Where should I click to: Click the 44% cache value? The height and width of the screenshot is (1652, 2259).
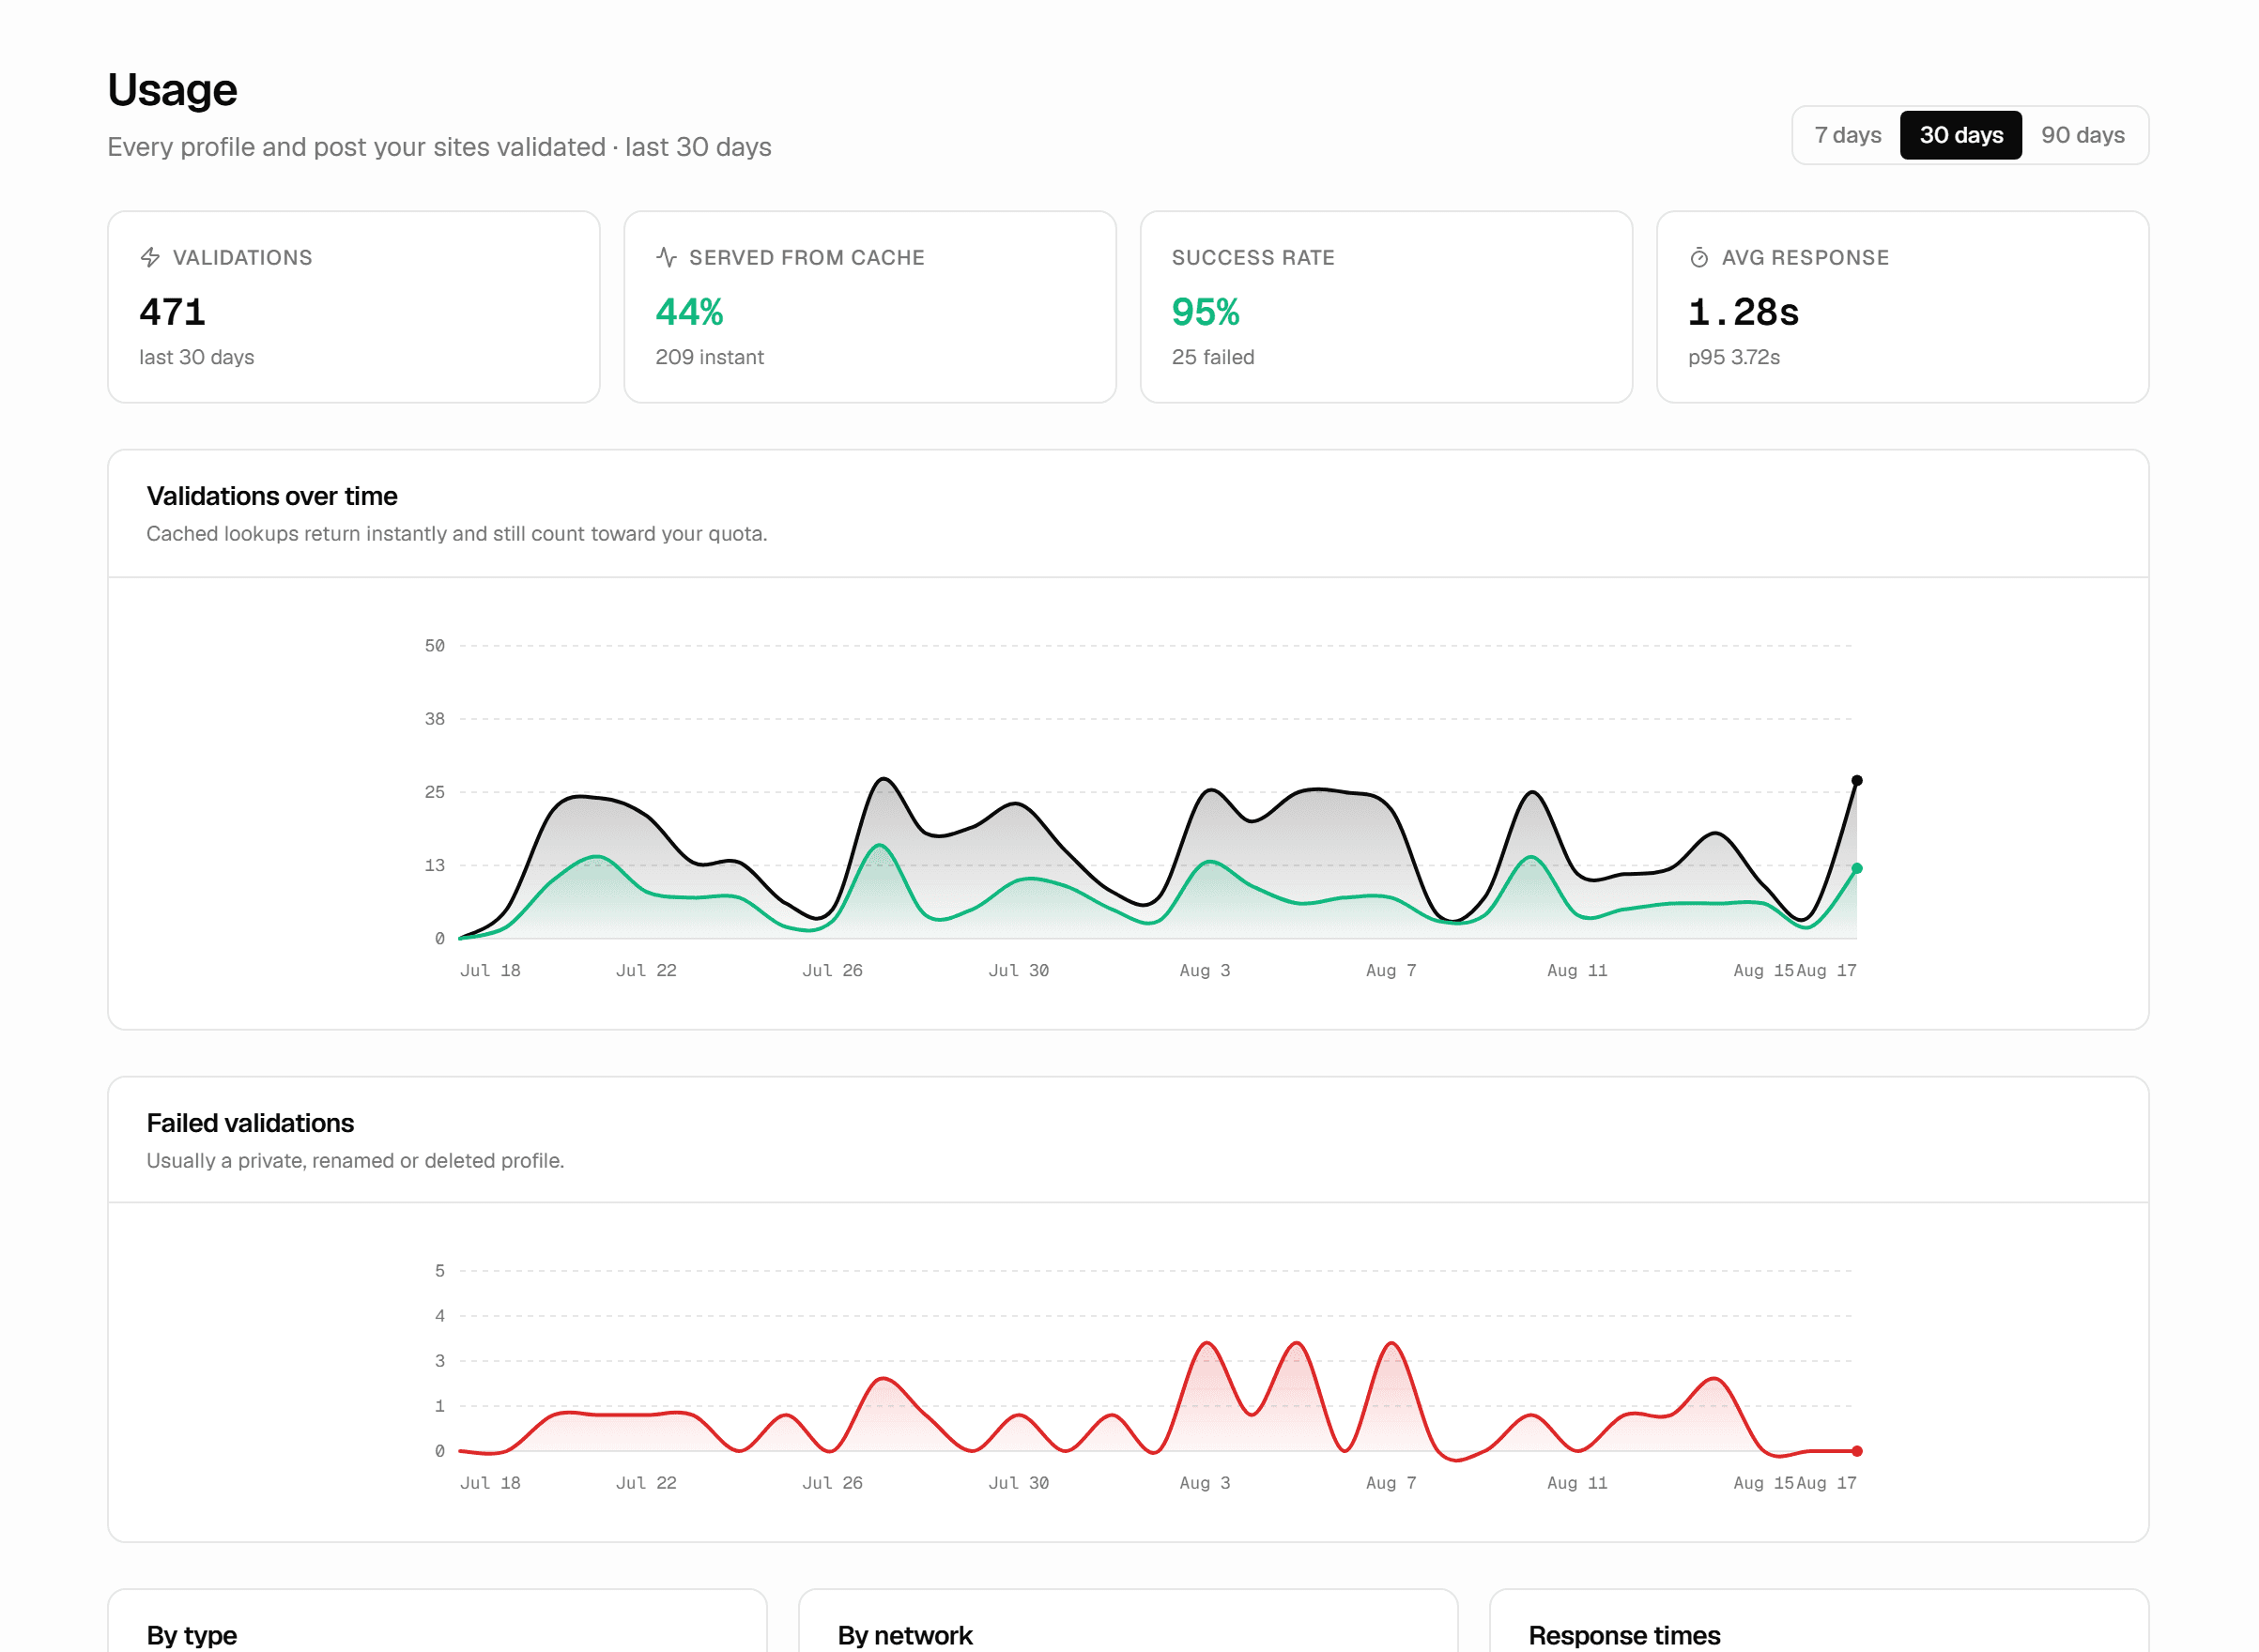pyautogui.click(x=689, y=312)
